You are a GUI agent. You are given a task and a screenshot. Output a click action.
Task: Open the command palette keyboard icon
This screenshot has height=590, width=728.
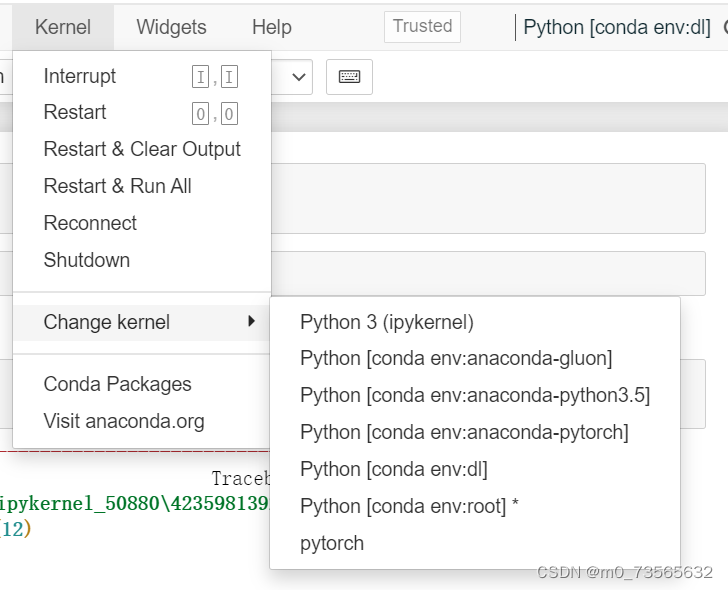pyautogui.click(x=349, y=77)
